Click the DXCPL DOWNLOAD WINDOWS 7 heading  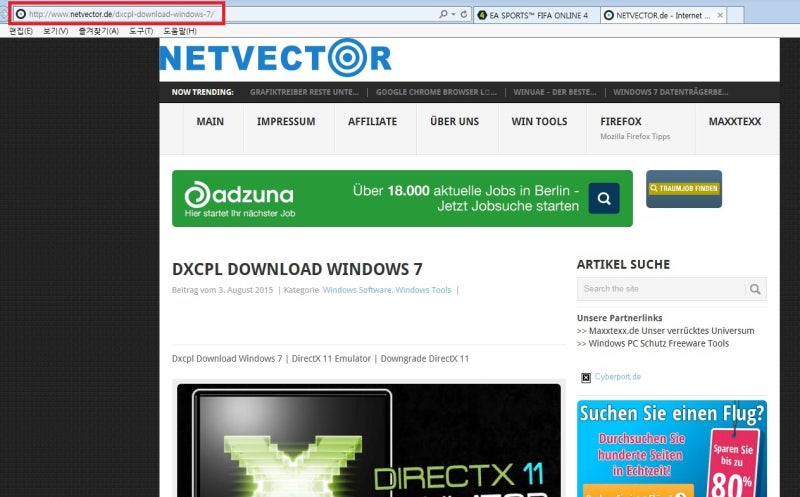[x=297, y=269]
